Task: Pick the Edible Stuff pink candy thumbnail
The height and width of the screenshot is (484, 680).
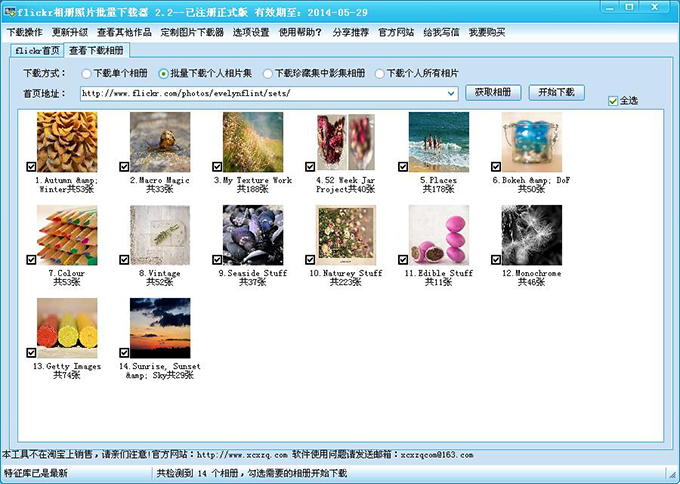Action: point(439,235)
